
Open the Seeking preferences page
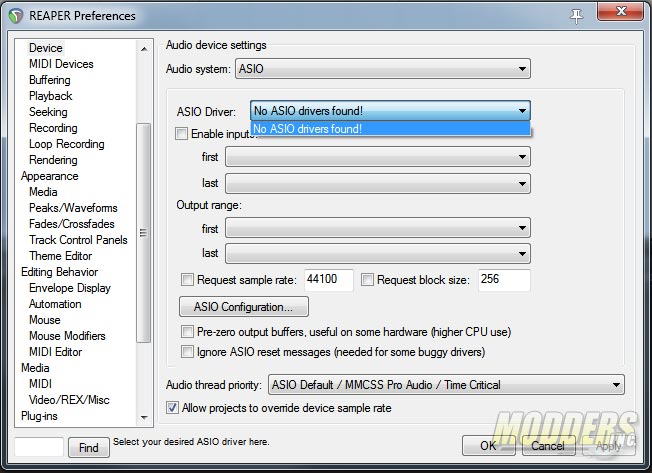tap(48, 112)
